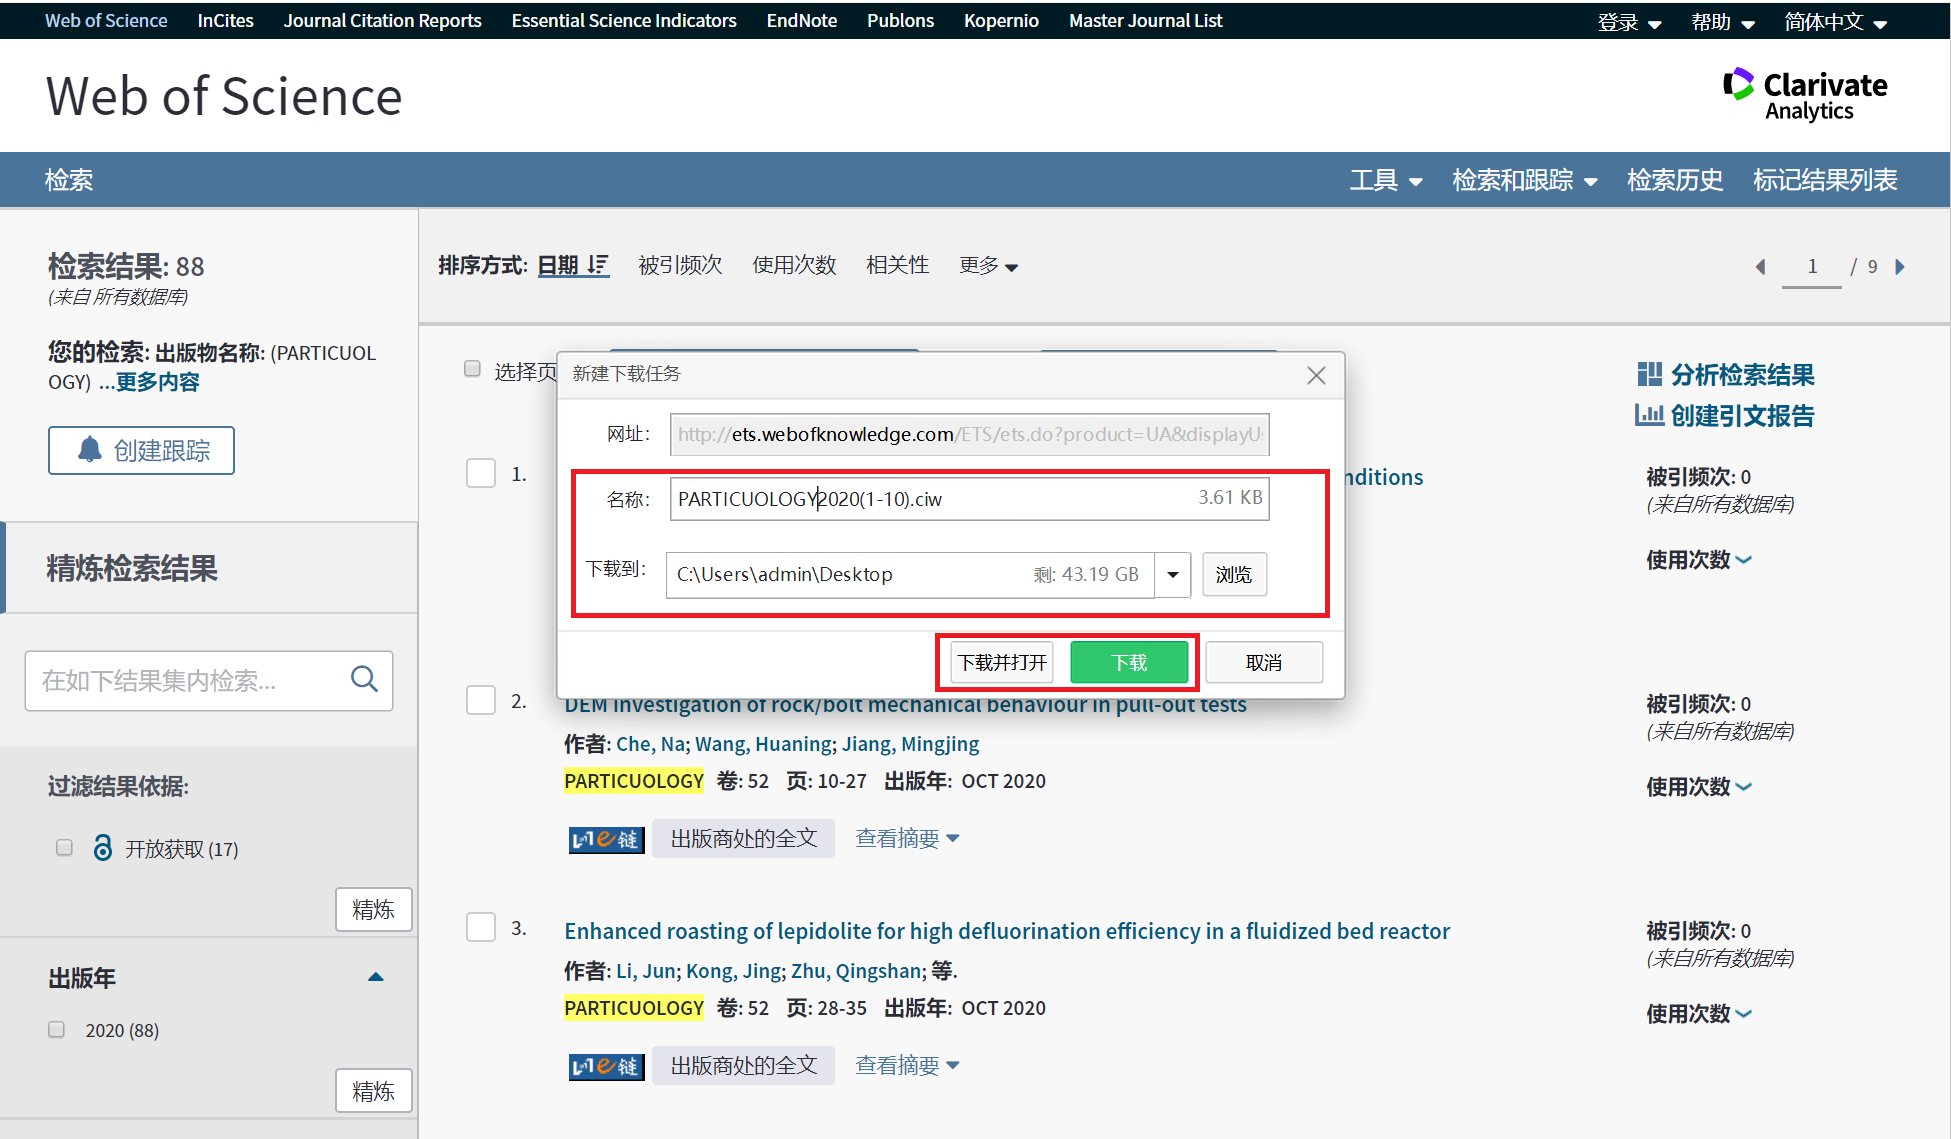Screen dimensions: 1951x1139
Task: Go to previous results page arrow
Action: [1761, 266]
